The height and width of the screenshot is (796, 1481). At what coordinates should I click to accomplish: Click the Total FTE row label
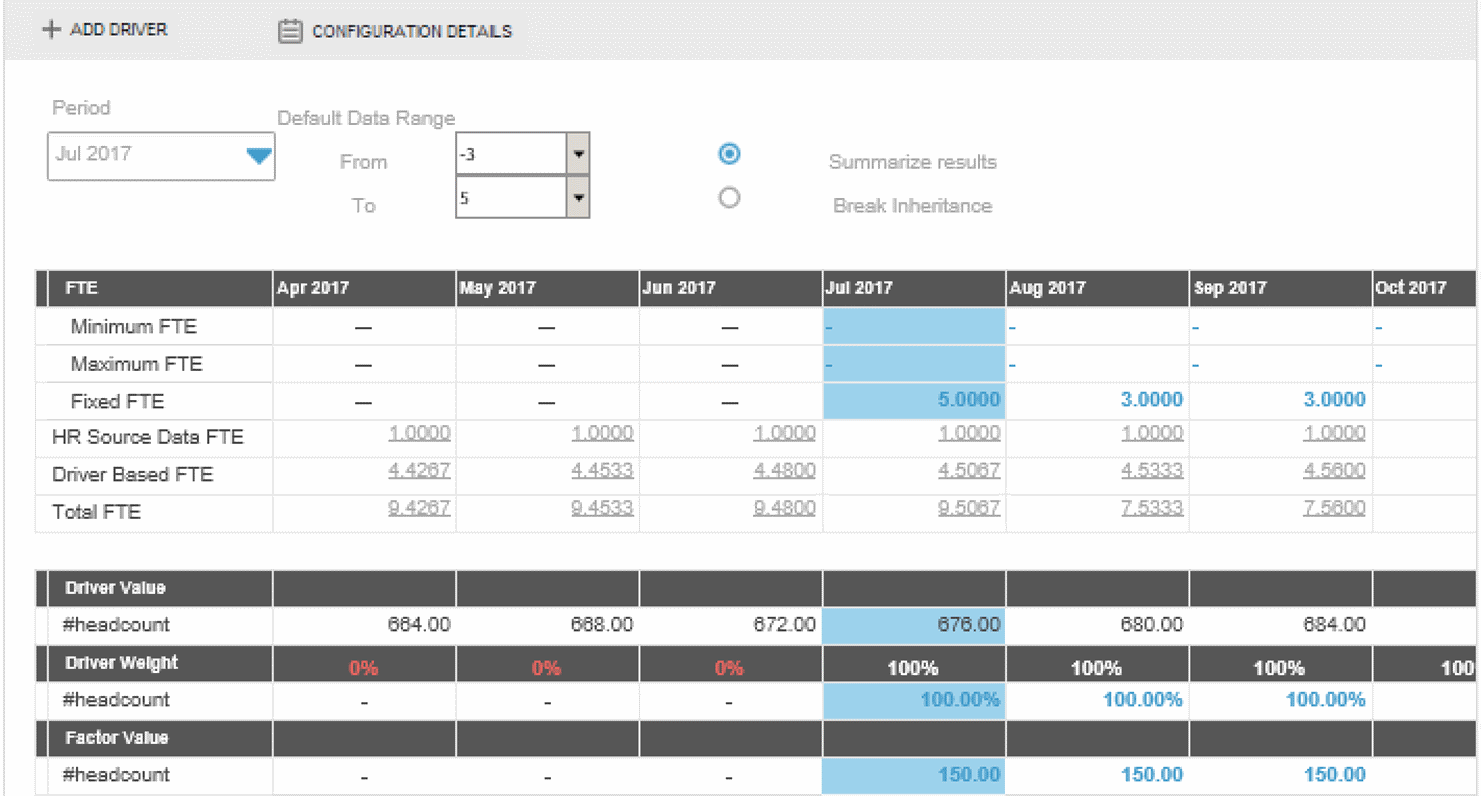(96, 512)
